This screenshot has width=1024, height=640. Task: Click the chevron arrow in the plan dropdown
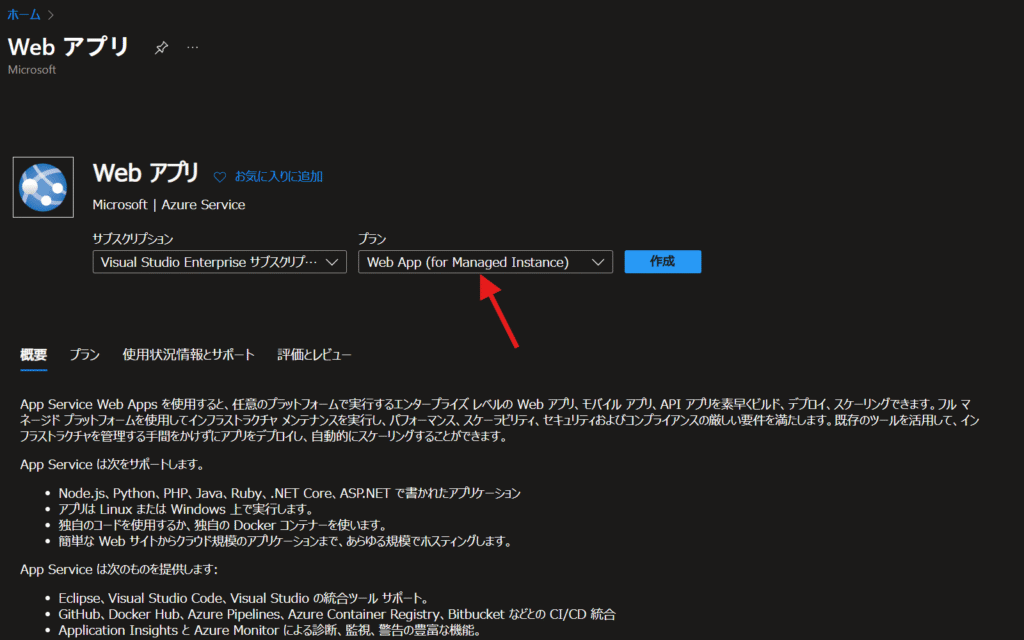click(598, 262)
